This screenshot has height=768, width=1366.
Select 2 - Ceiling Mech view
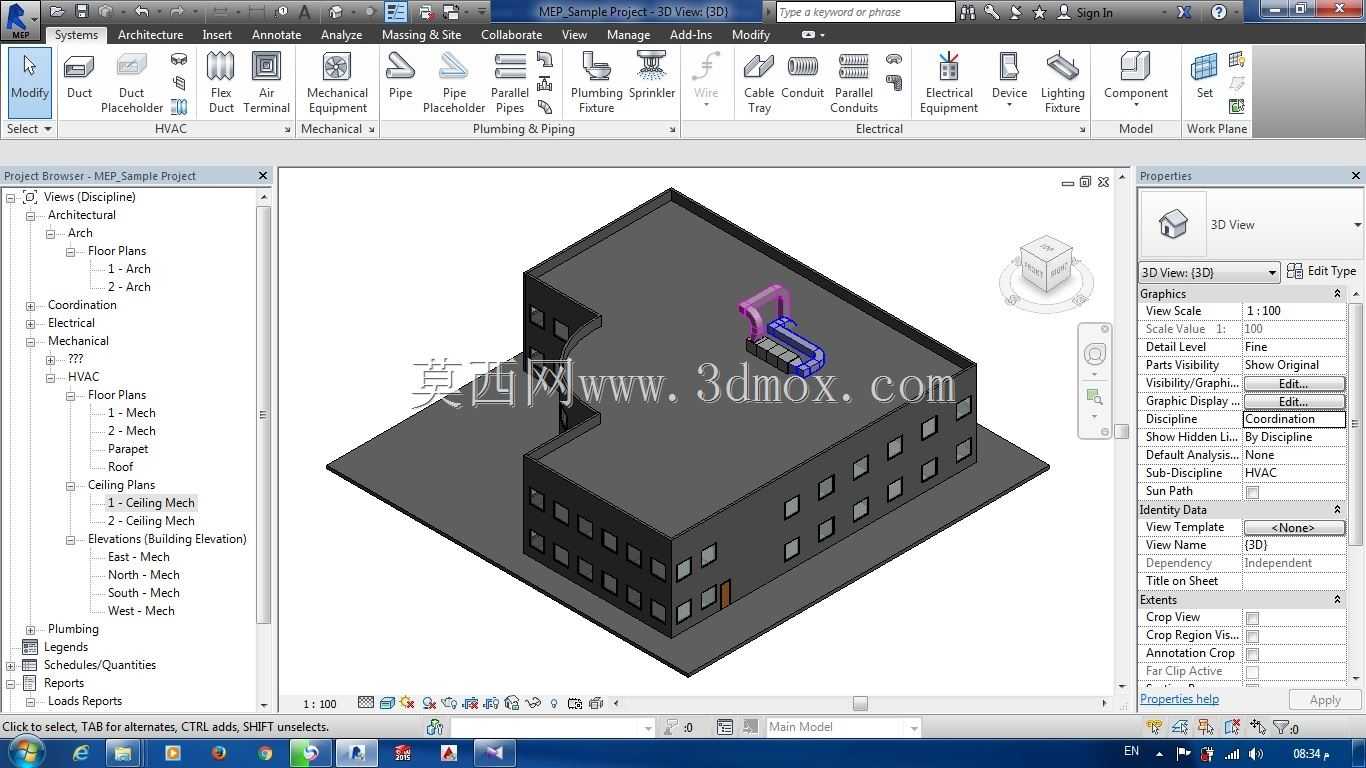pos(151,521)
